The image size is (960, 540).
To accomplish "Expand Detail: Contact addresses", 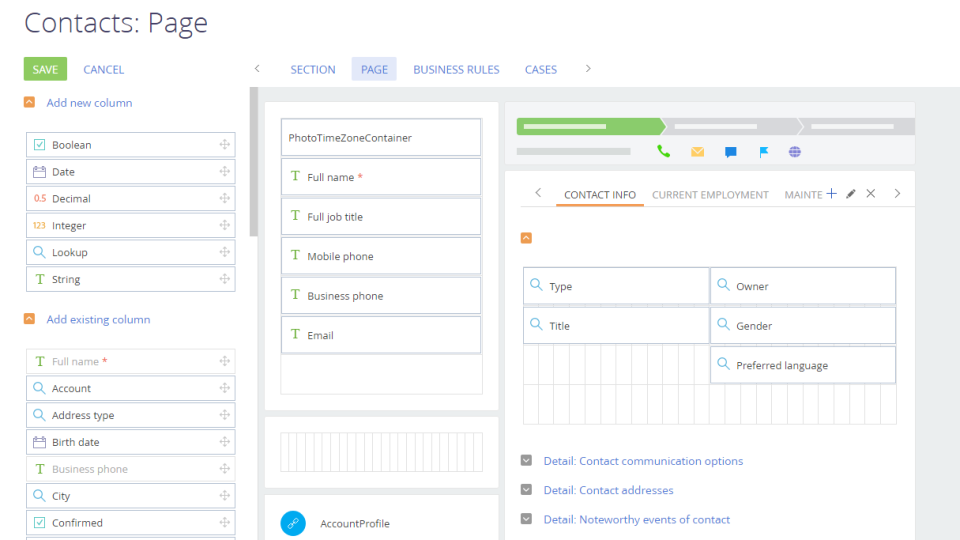I will (x=526, y=490).
